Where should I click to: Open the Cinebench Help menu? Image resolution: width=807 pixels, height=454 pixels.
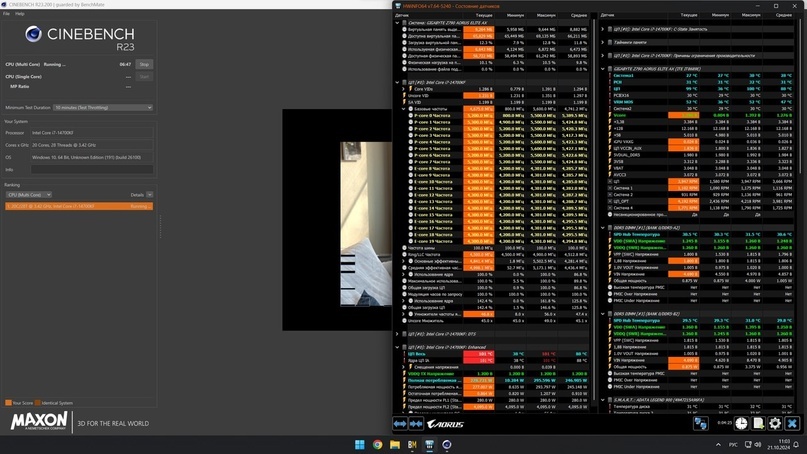tap(20, 14)
